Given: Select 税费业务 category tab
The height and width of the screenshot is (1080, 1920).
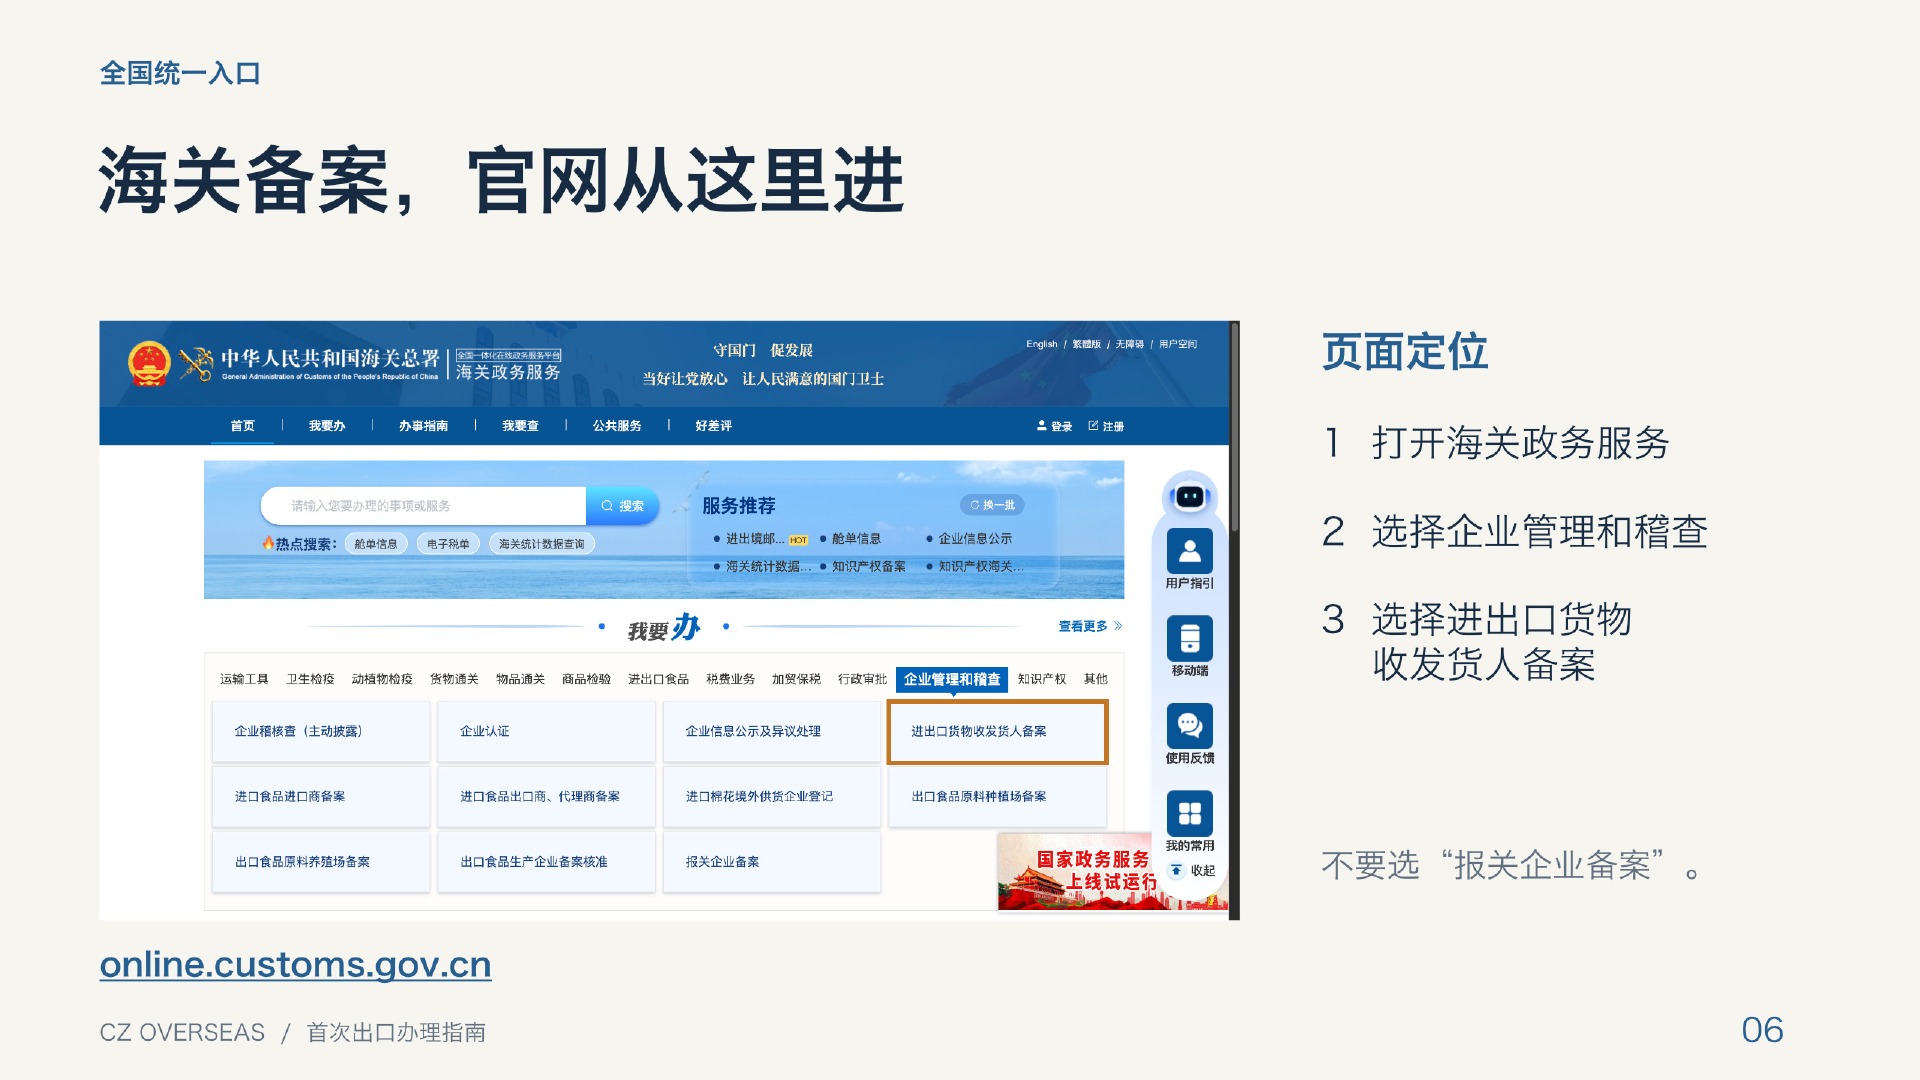Looking at the screenshot, I should click(x=730, y=679).
